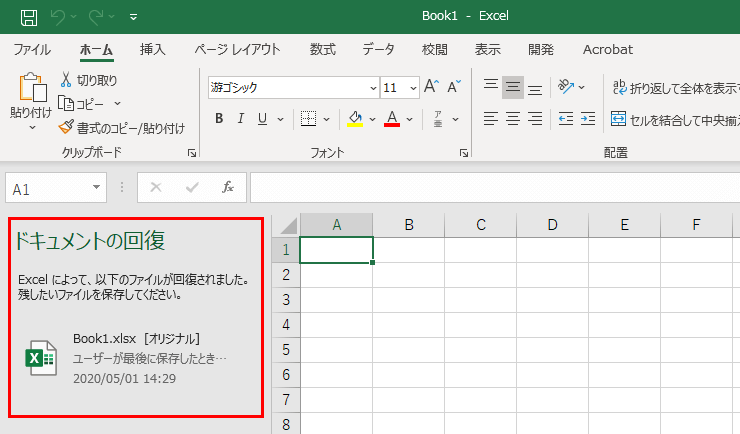The image size is (740, 434).
Task: Click the borders icon
Action: 309,118
